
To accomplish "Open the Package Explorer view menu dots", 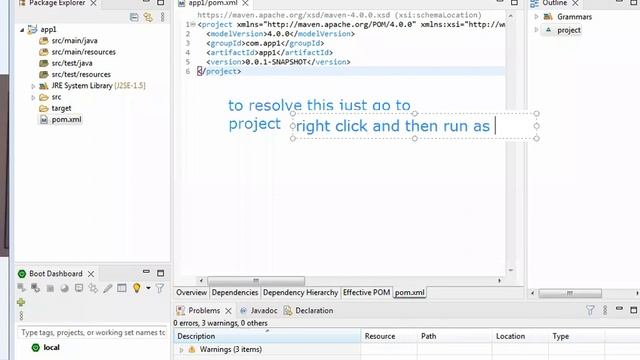I will (x=162, y=17).
